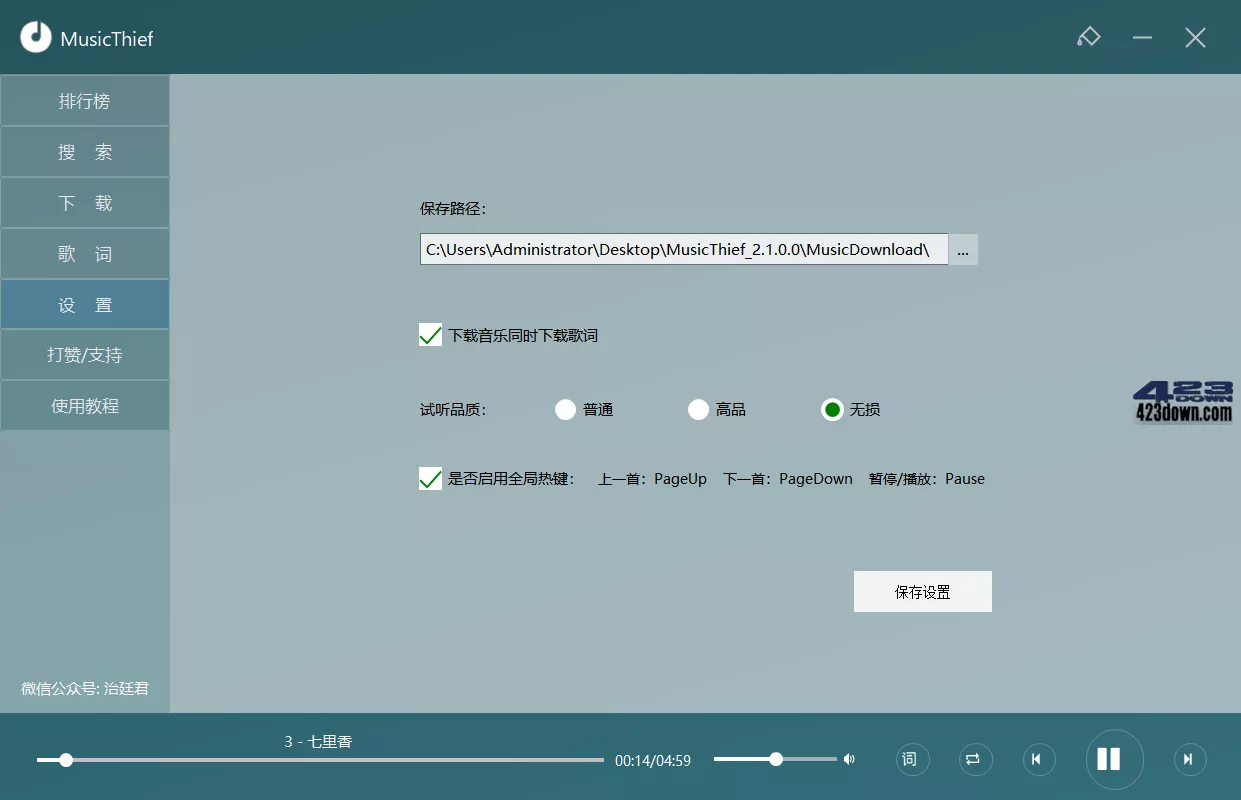Click on the playback progress slider

(320, 760)
